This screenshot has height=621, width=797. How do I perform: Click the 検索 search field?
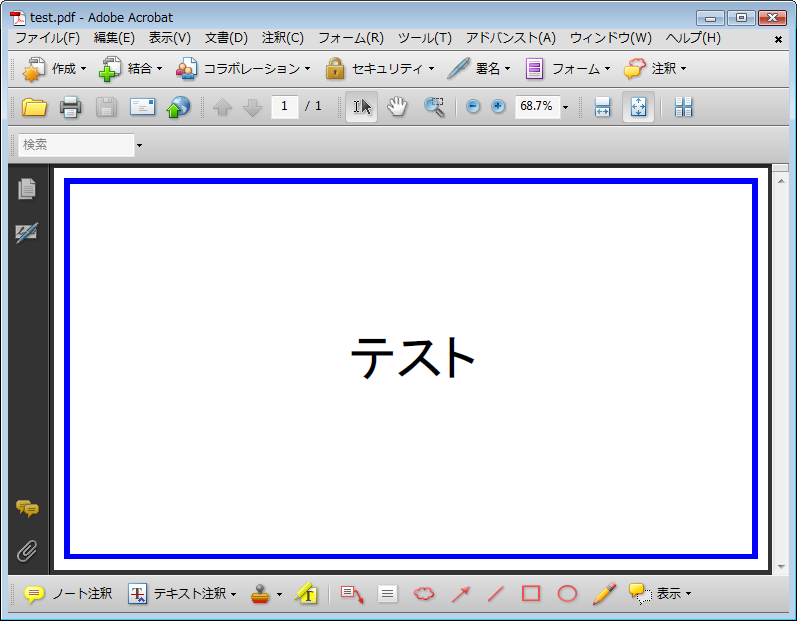(76, 145)
